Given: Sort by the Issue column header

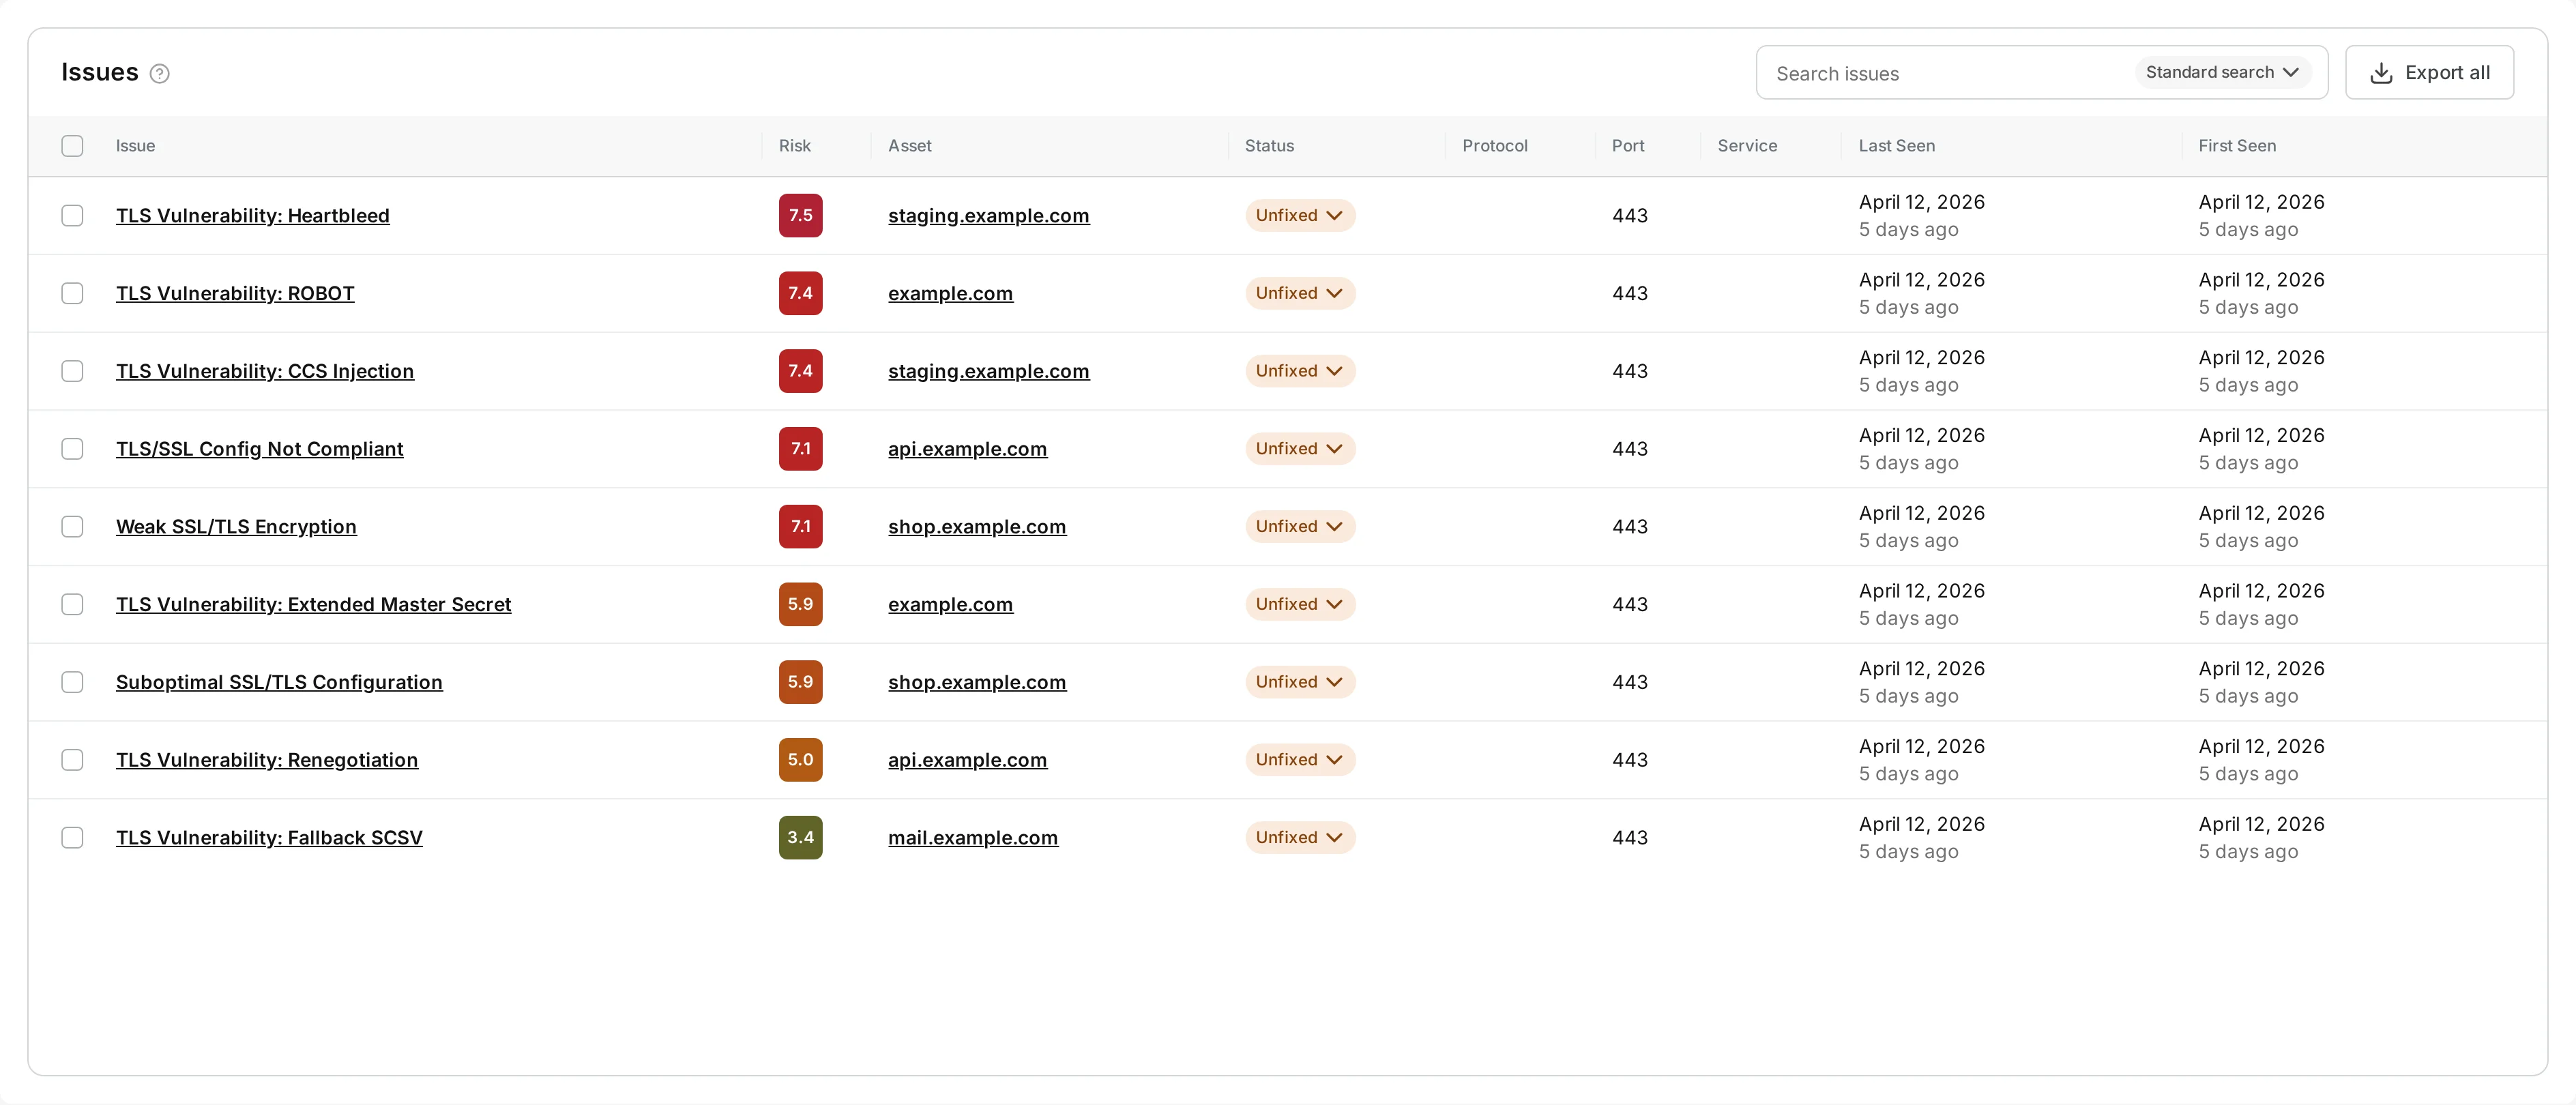Looking at the screenshot, I should [x=135, y=146].
